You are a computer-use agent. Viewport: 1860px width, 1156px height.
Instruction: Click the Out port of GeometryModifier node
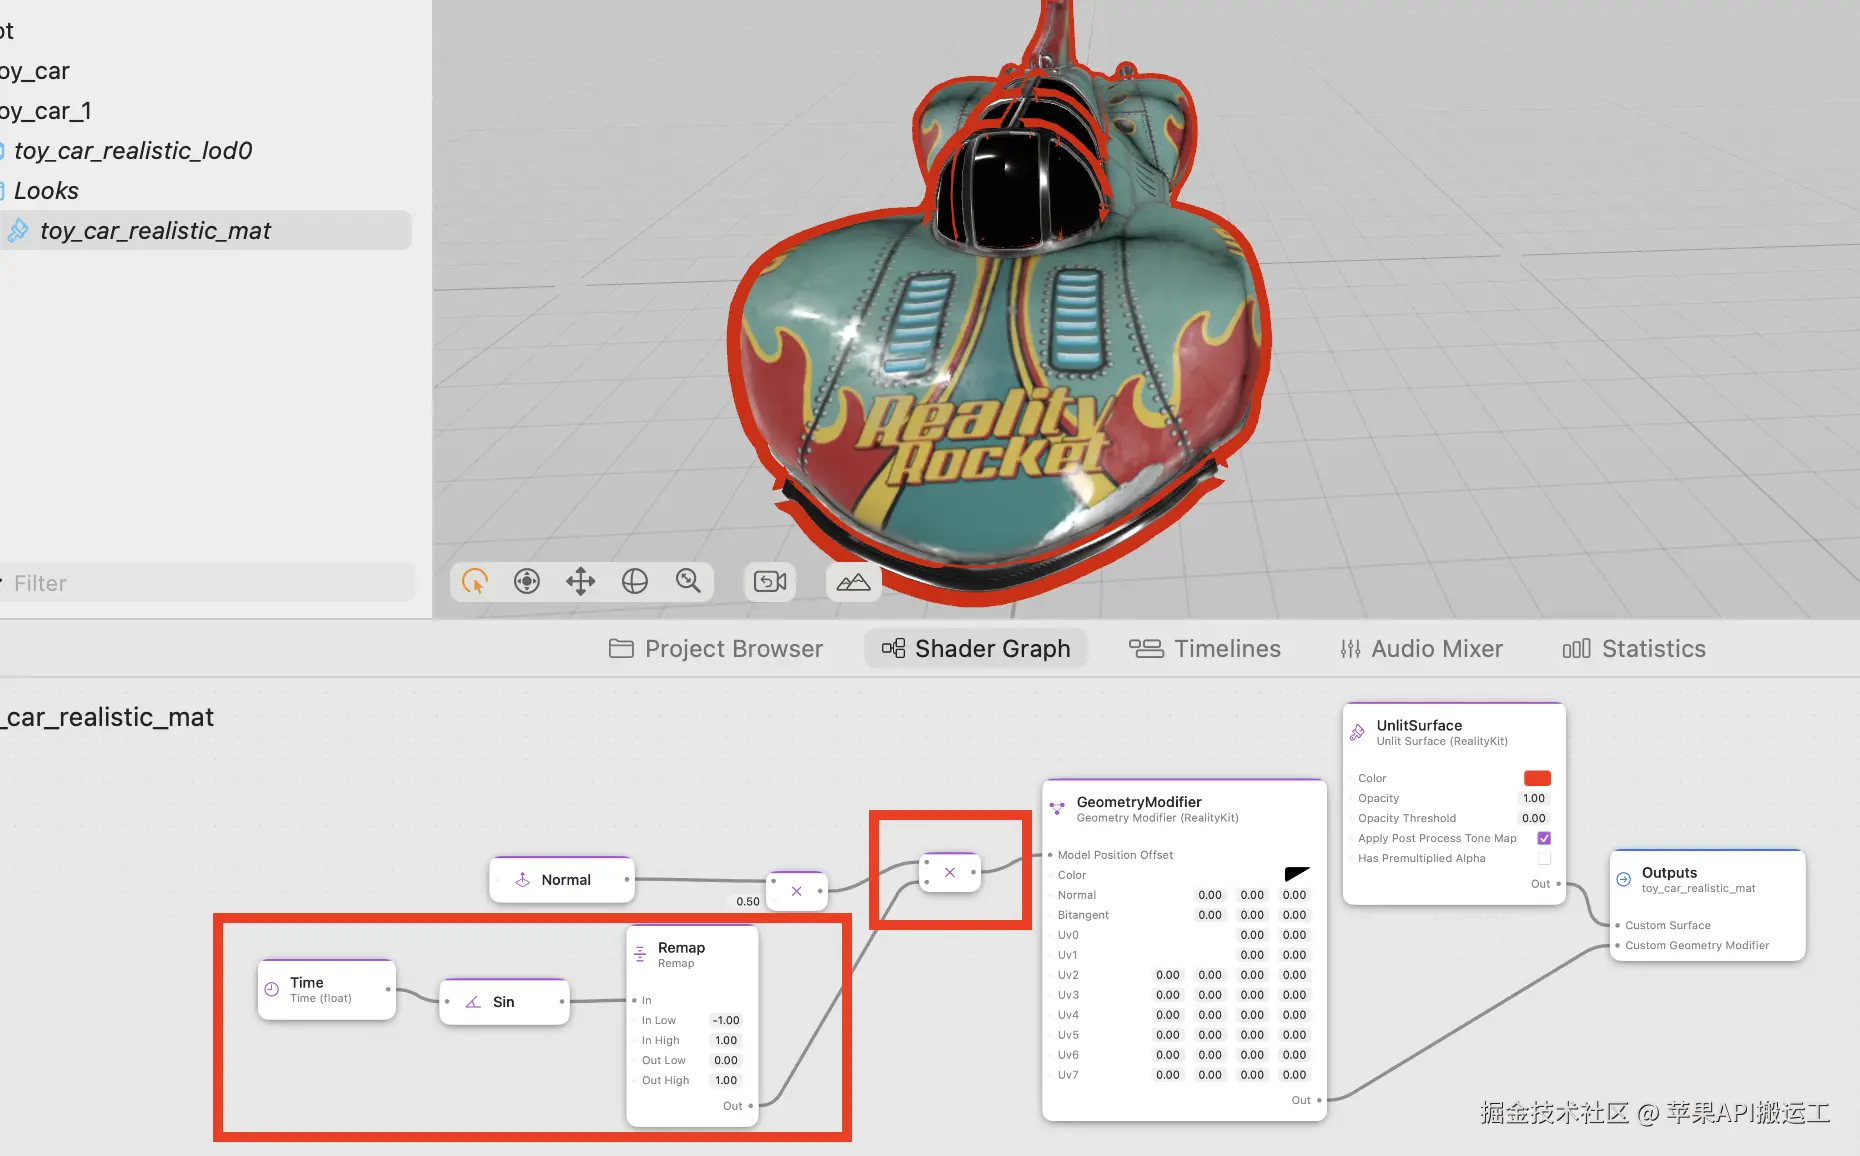click(x=1319, y=1100)
